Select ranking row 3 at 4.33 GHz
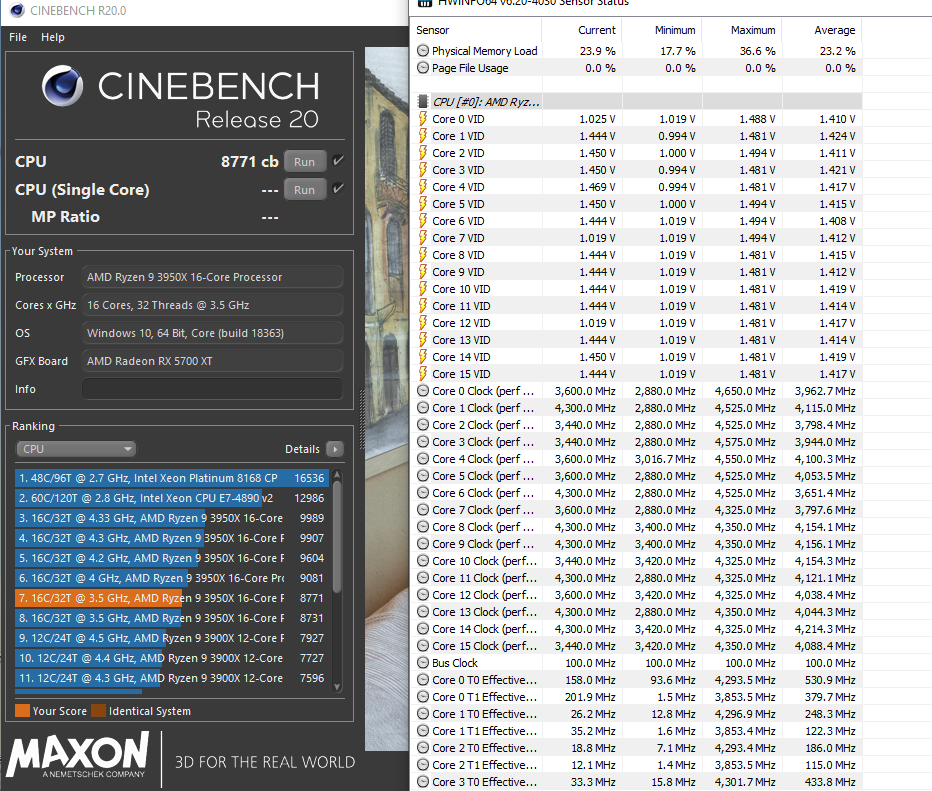The width and height of the screenshot is (932, 791). [172, 518]
